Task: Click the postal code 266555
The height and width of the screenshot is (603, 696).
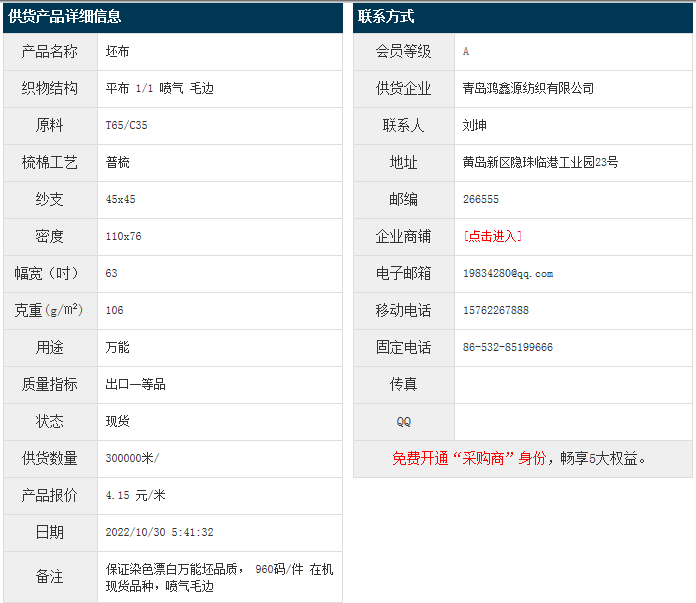Action: coord(481,199)
